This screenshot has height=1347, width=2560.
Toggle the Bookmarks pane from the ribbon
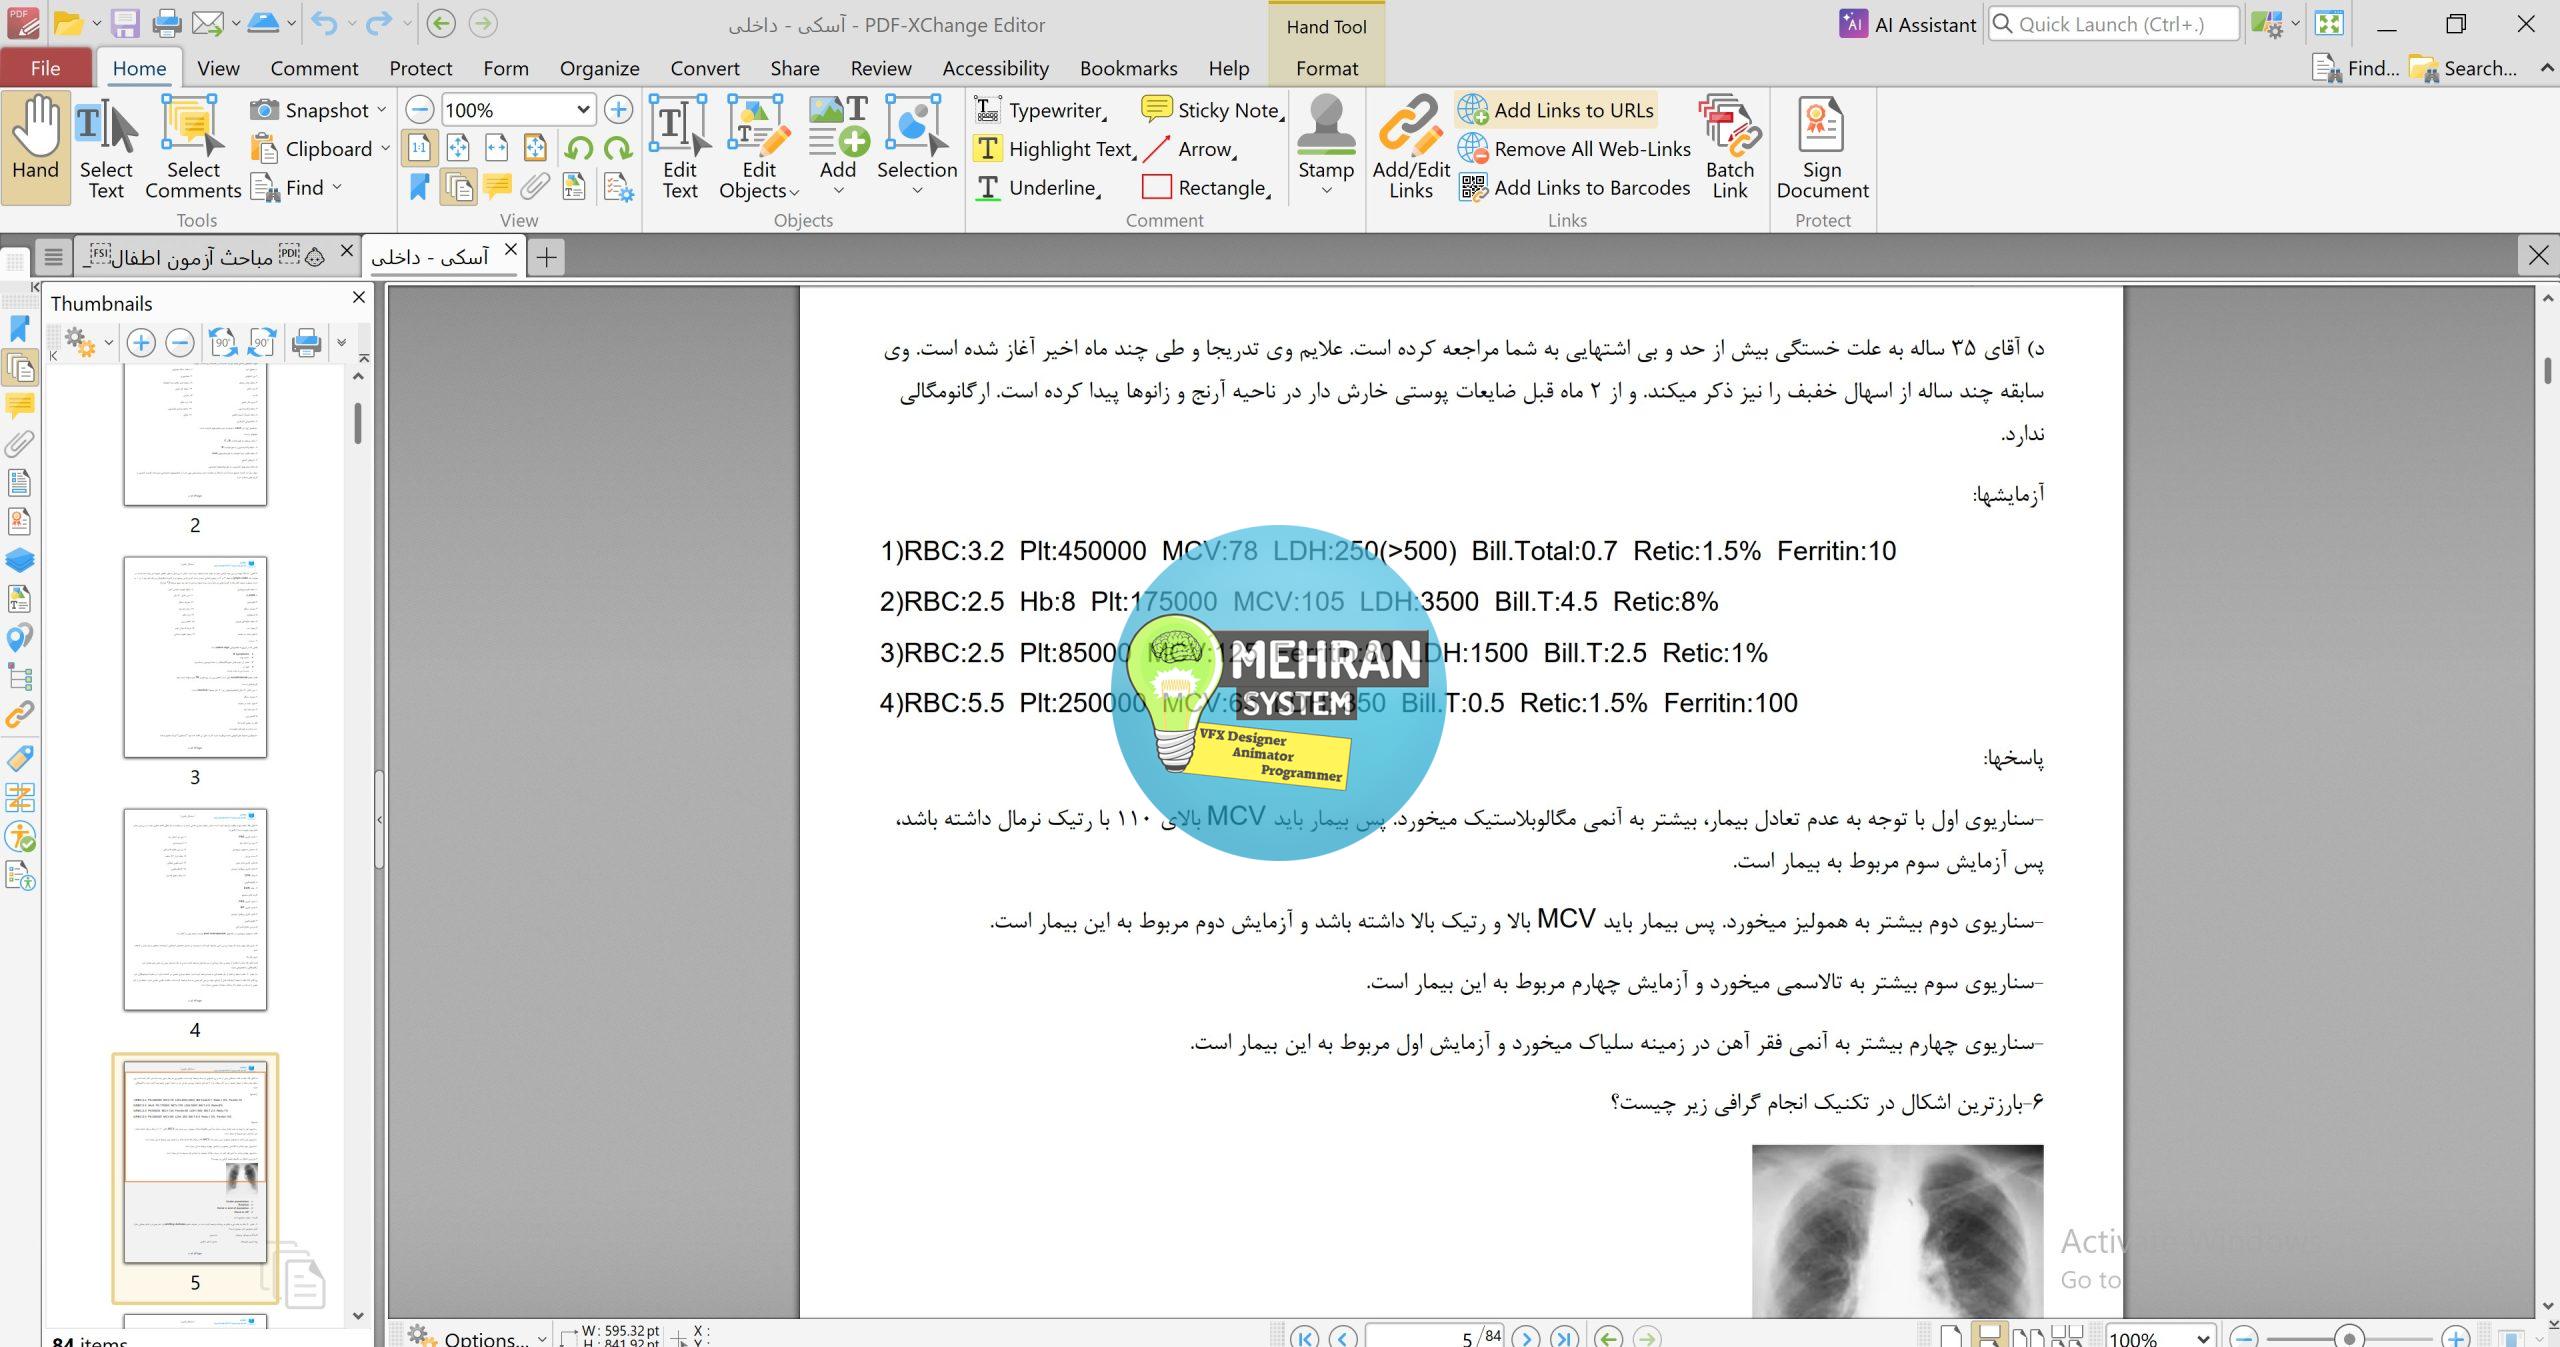click(x=419, y=187)
